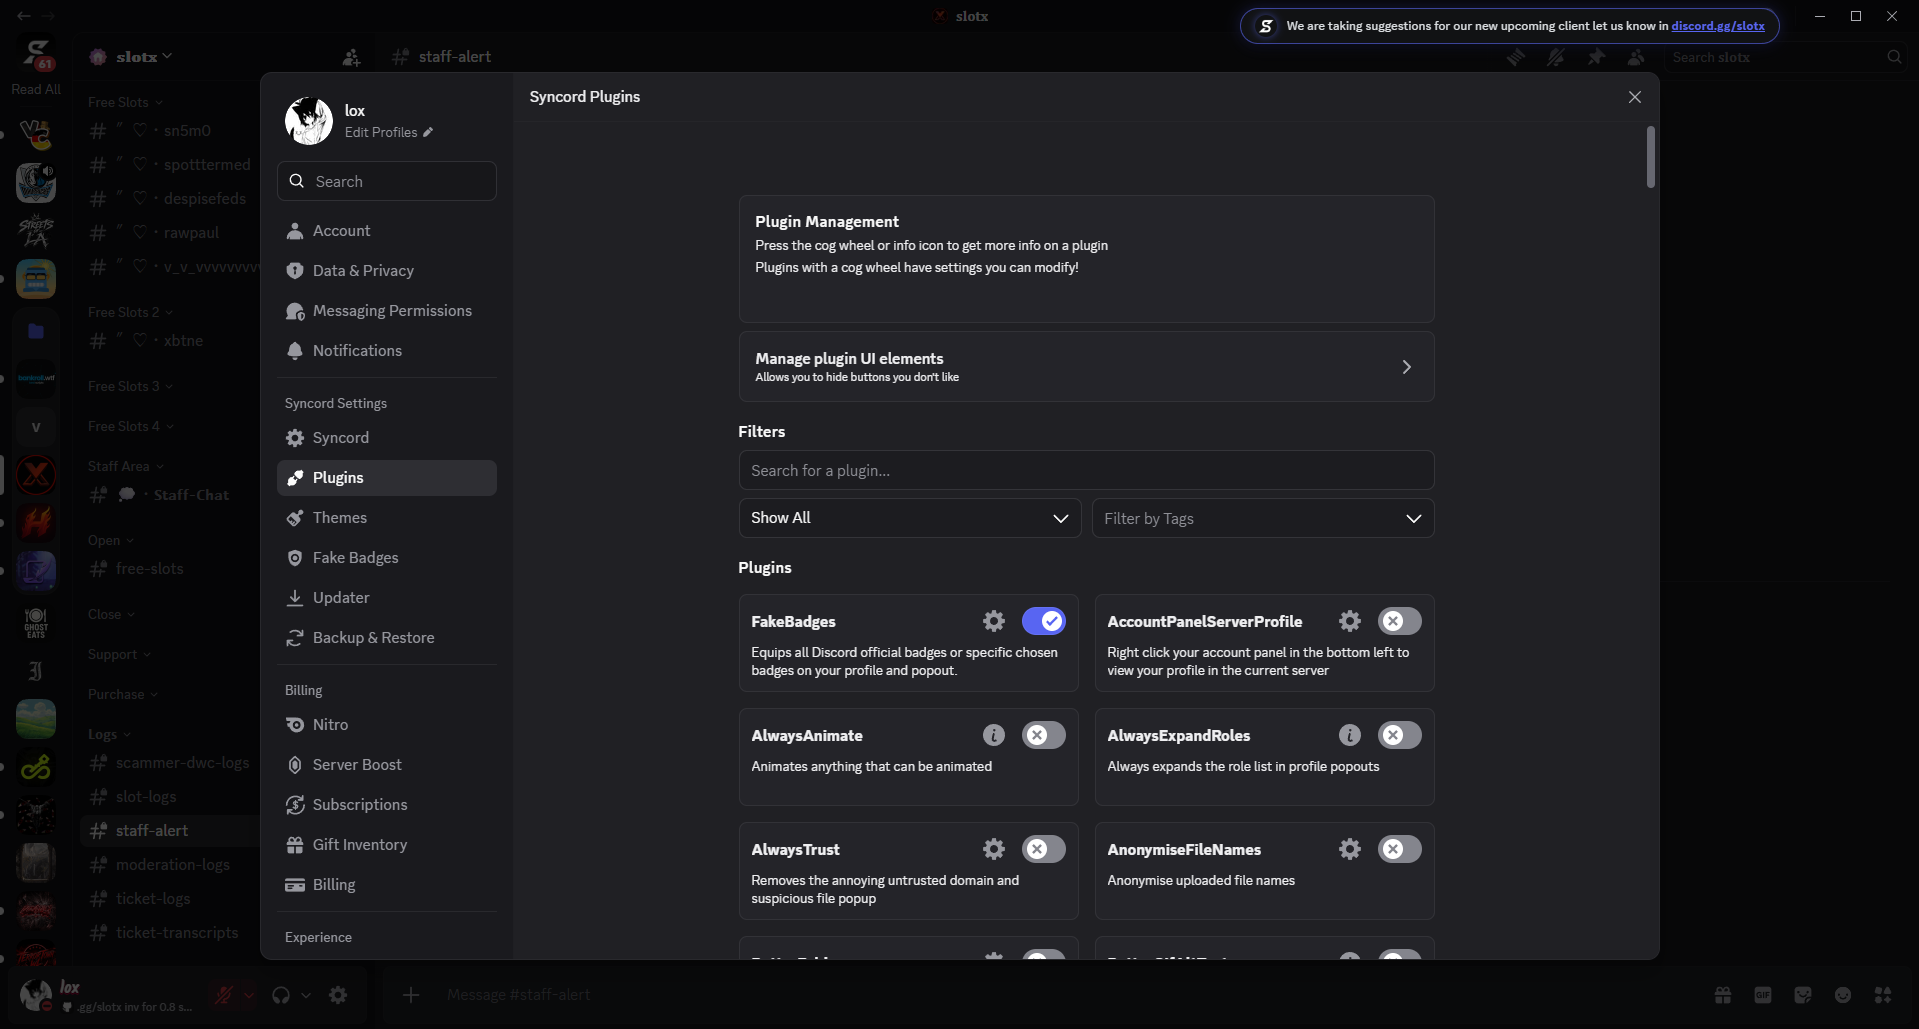Screen dimensions: 1919x1029
Task: Open the Syncord settings tab
Action: click(387, 438)
